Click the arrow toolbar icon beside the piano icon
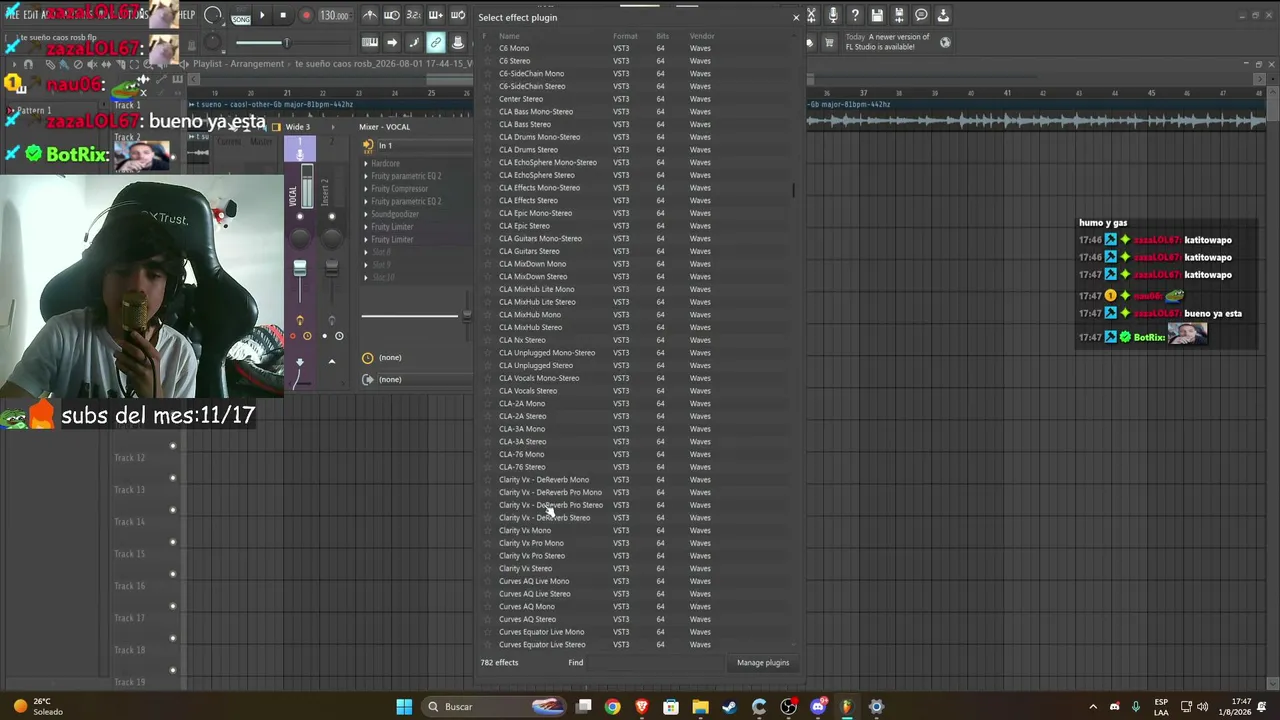Viewport: 1280px width, 720px height. tap(392, 43)
